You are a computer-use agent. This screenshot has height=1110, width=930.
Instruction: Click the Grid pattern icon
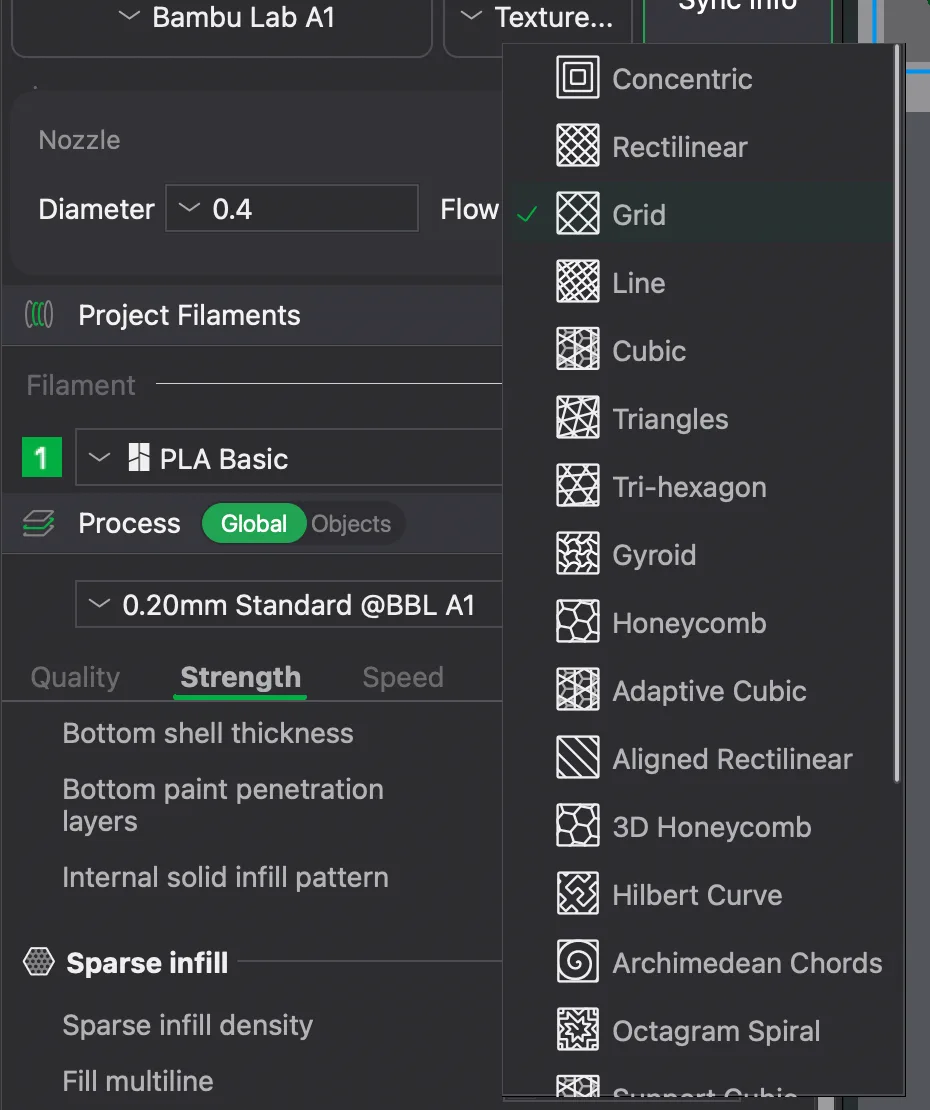578,213
